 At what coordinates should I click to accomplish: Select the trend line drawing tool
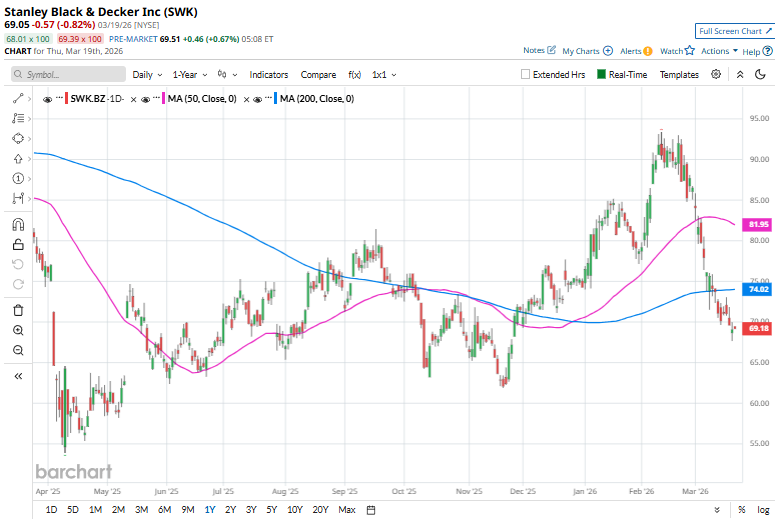18,98
